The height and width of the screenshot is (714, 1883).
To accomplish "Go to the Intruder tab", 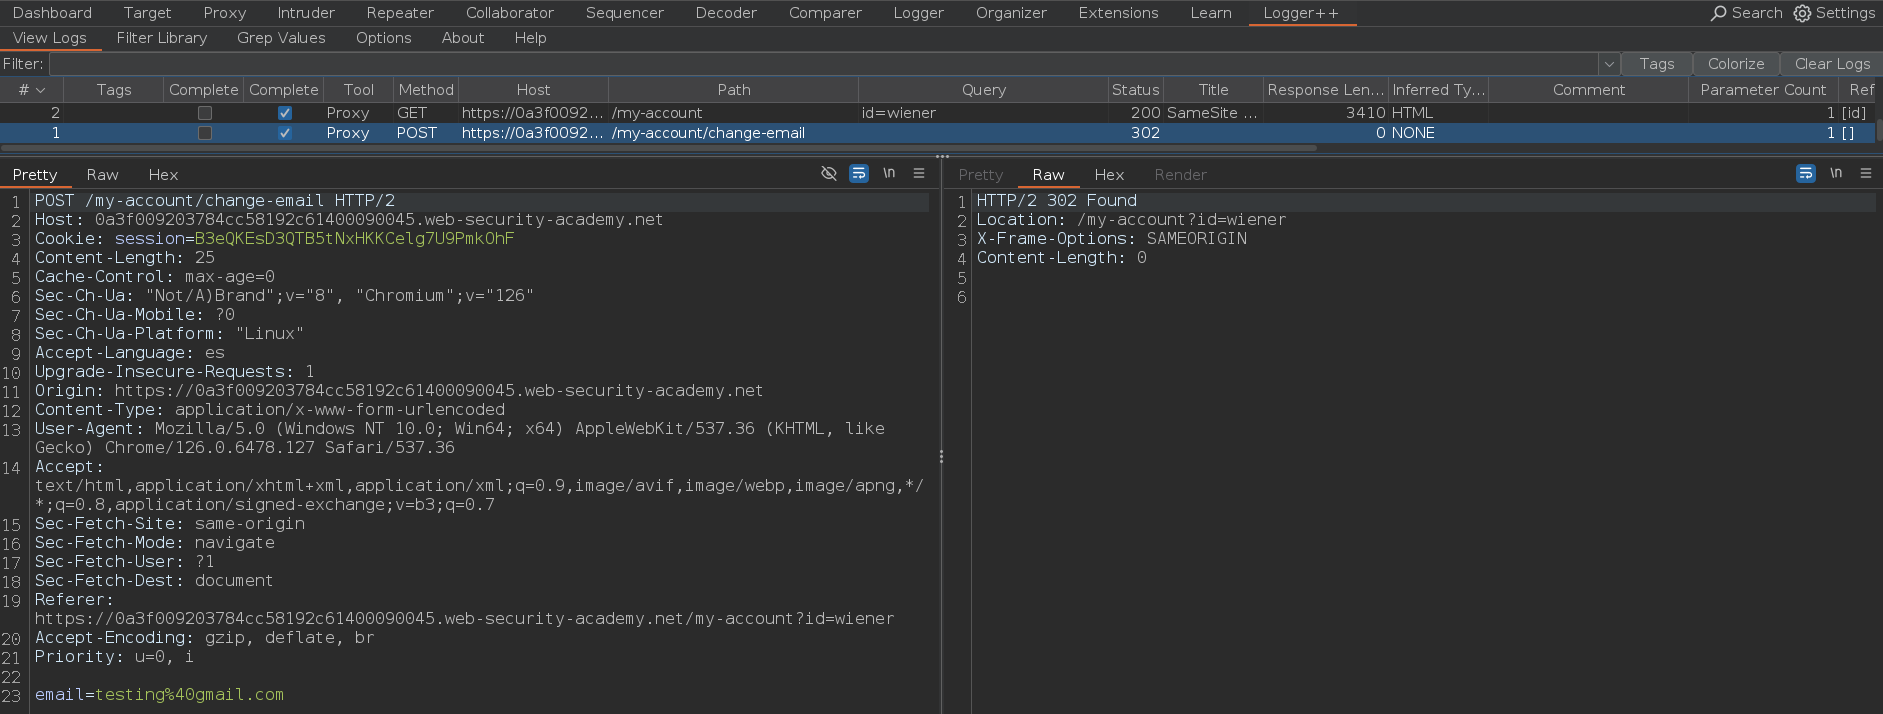I will pyautogui.click(x=306, y=13).
